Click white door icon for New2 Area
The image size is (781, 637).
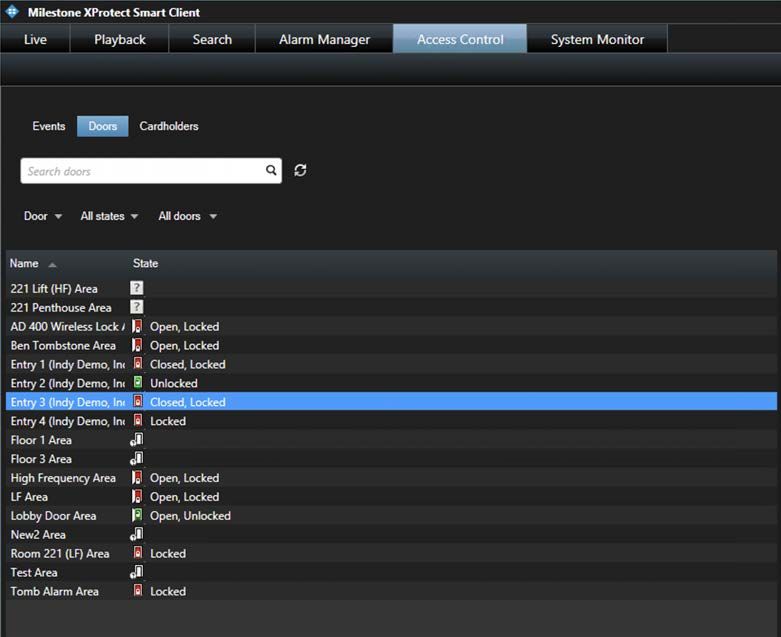(x=137, y=534)
